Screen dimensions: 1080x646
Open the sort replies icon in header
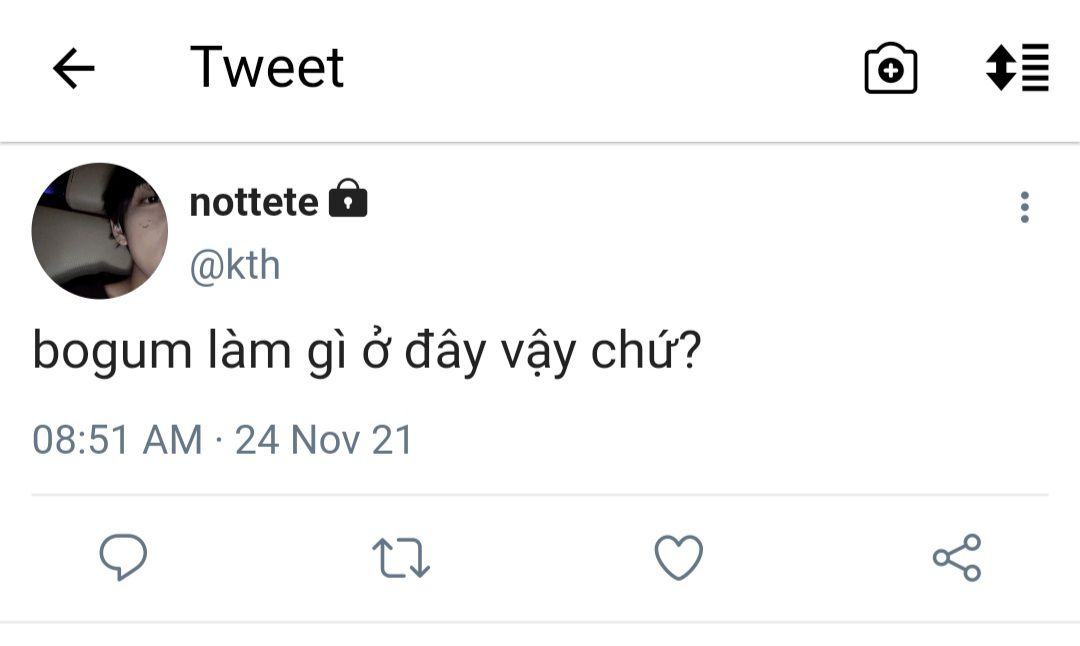(x=1017, y=68)
